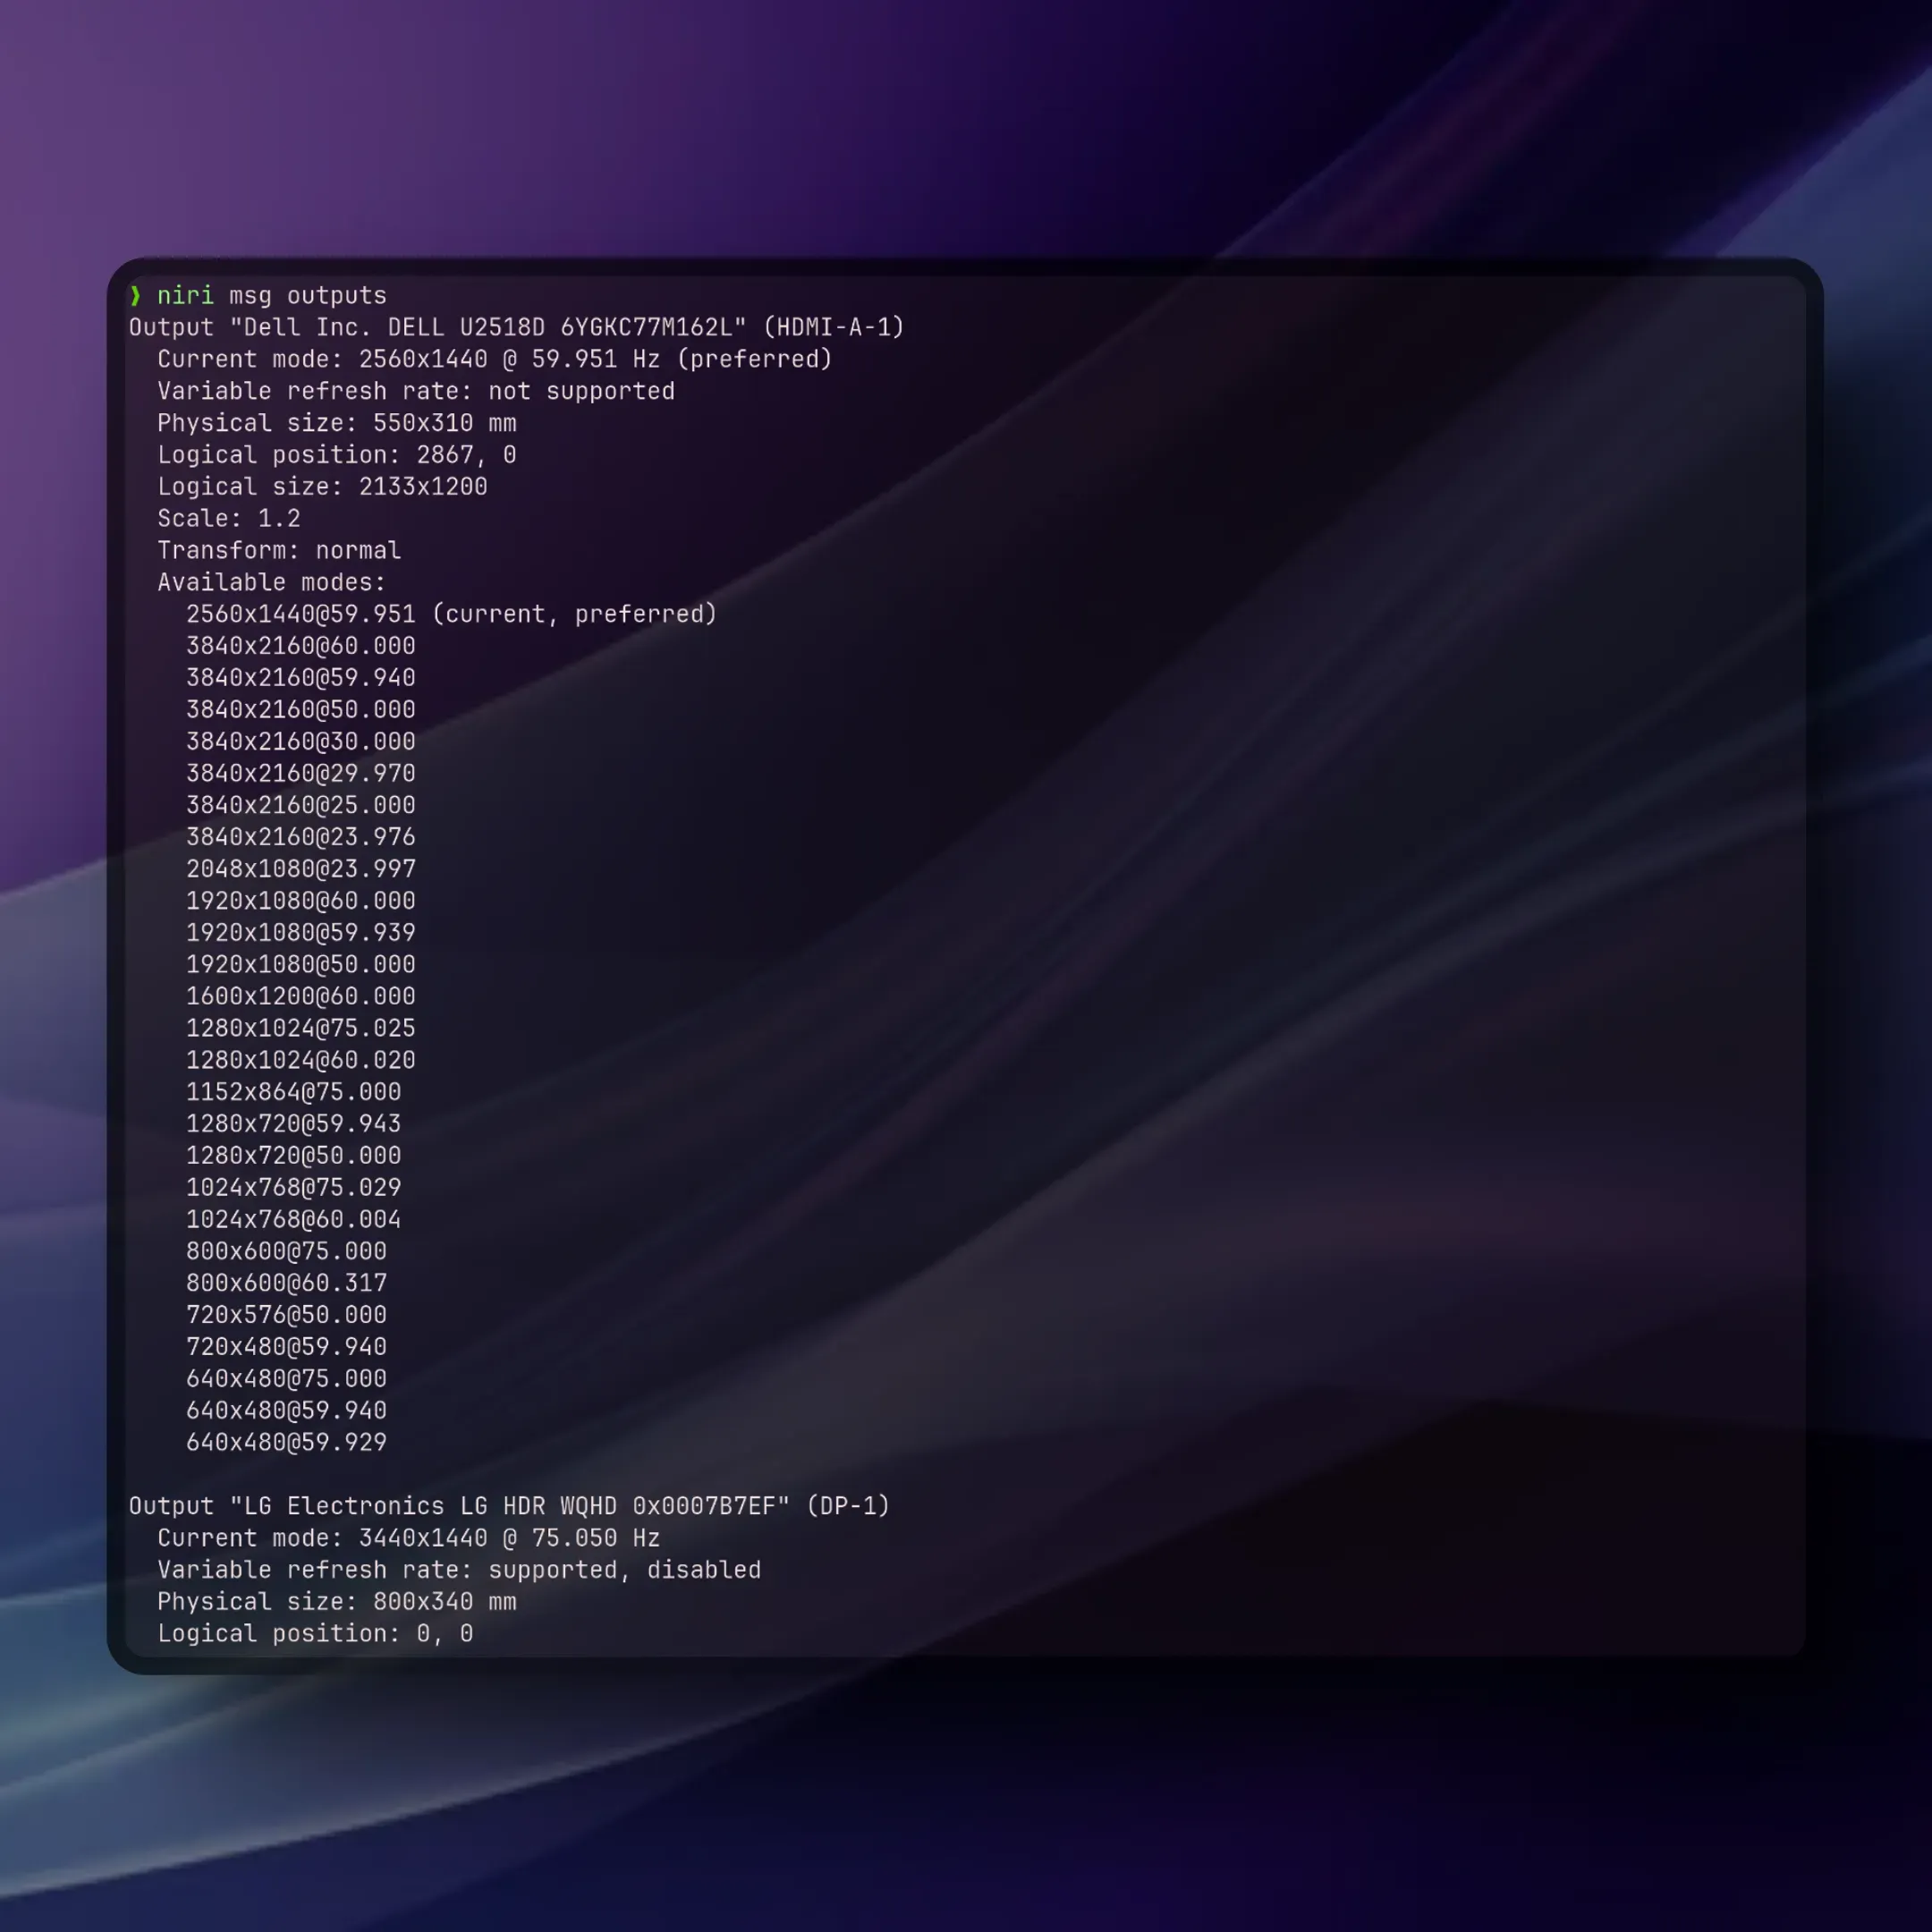This screenshot has height=1932, width=1932.
Task: Click mode '2048x1080@23.997'
Action: pos(301,870)
